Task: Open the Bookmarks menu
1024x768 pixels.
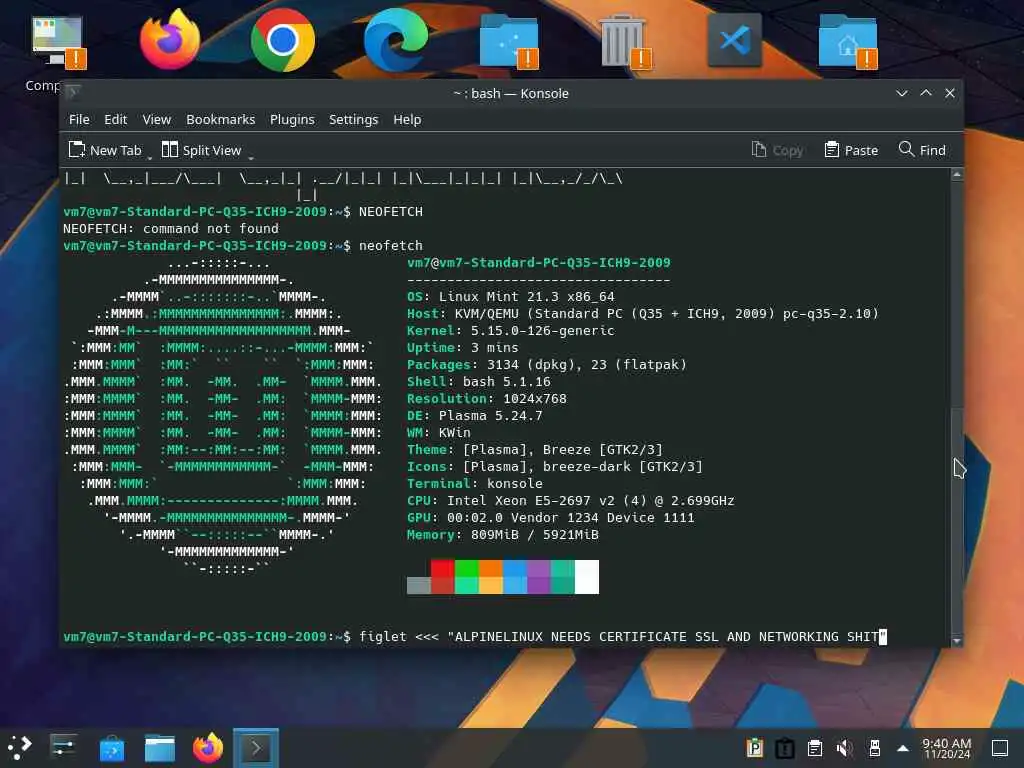Action: (x=221, y=120)
